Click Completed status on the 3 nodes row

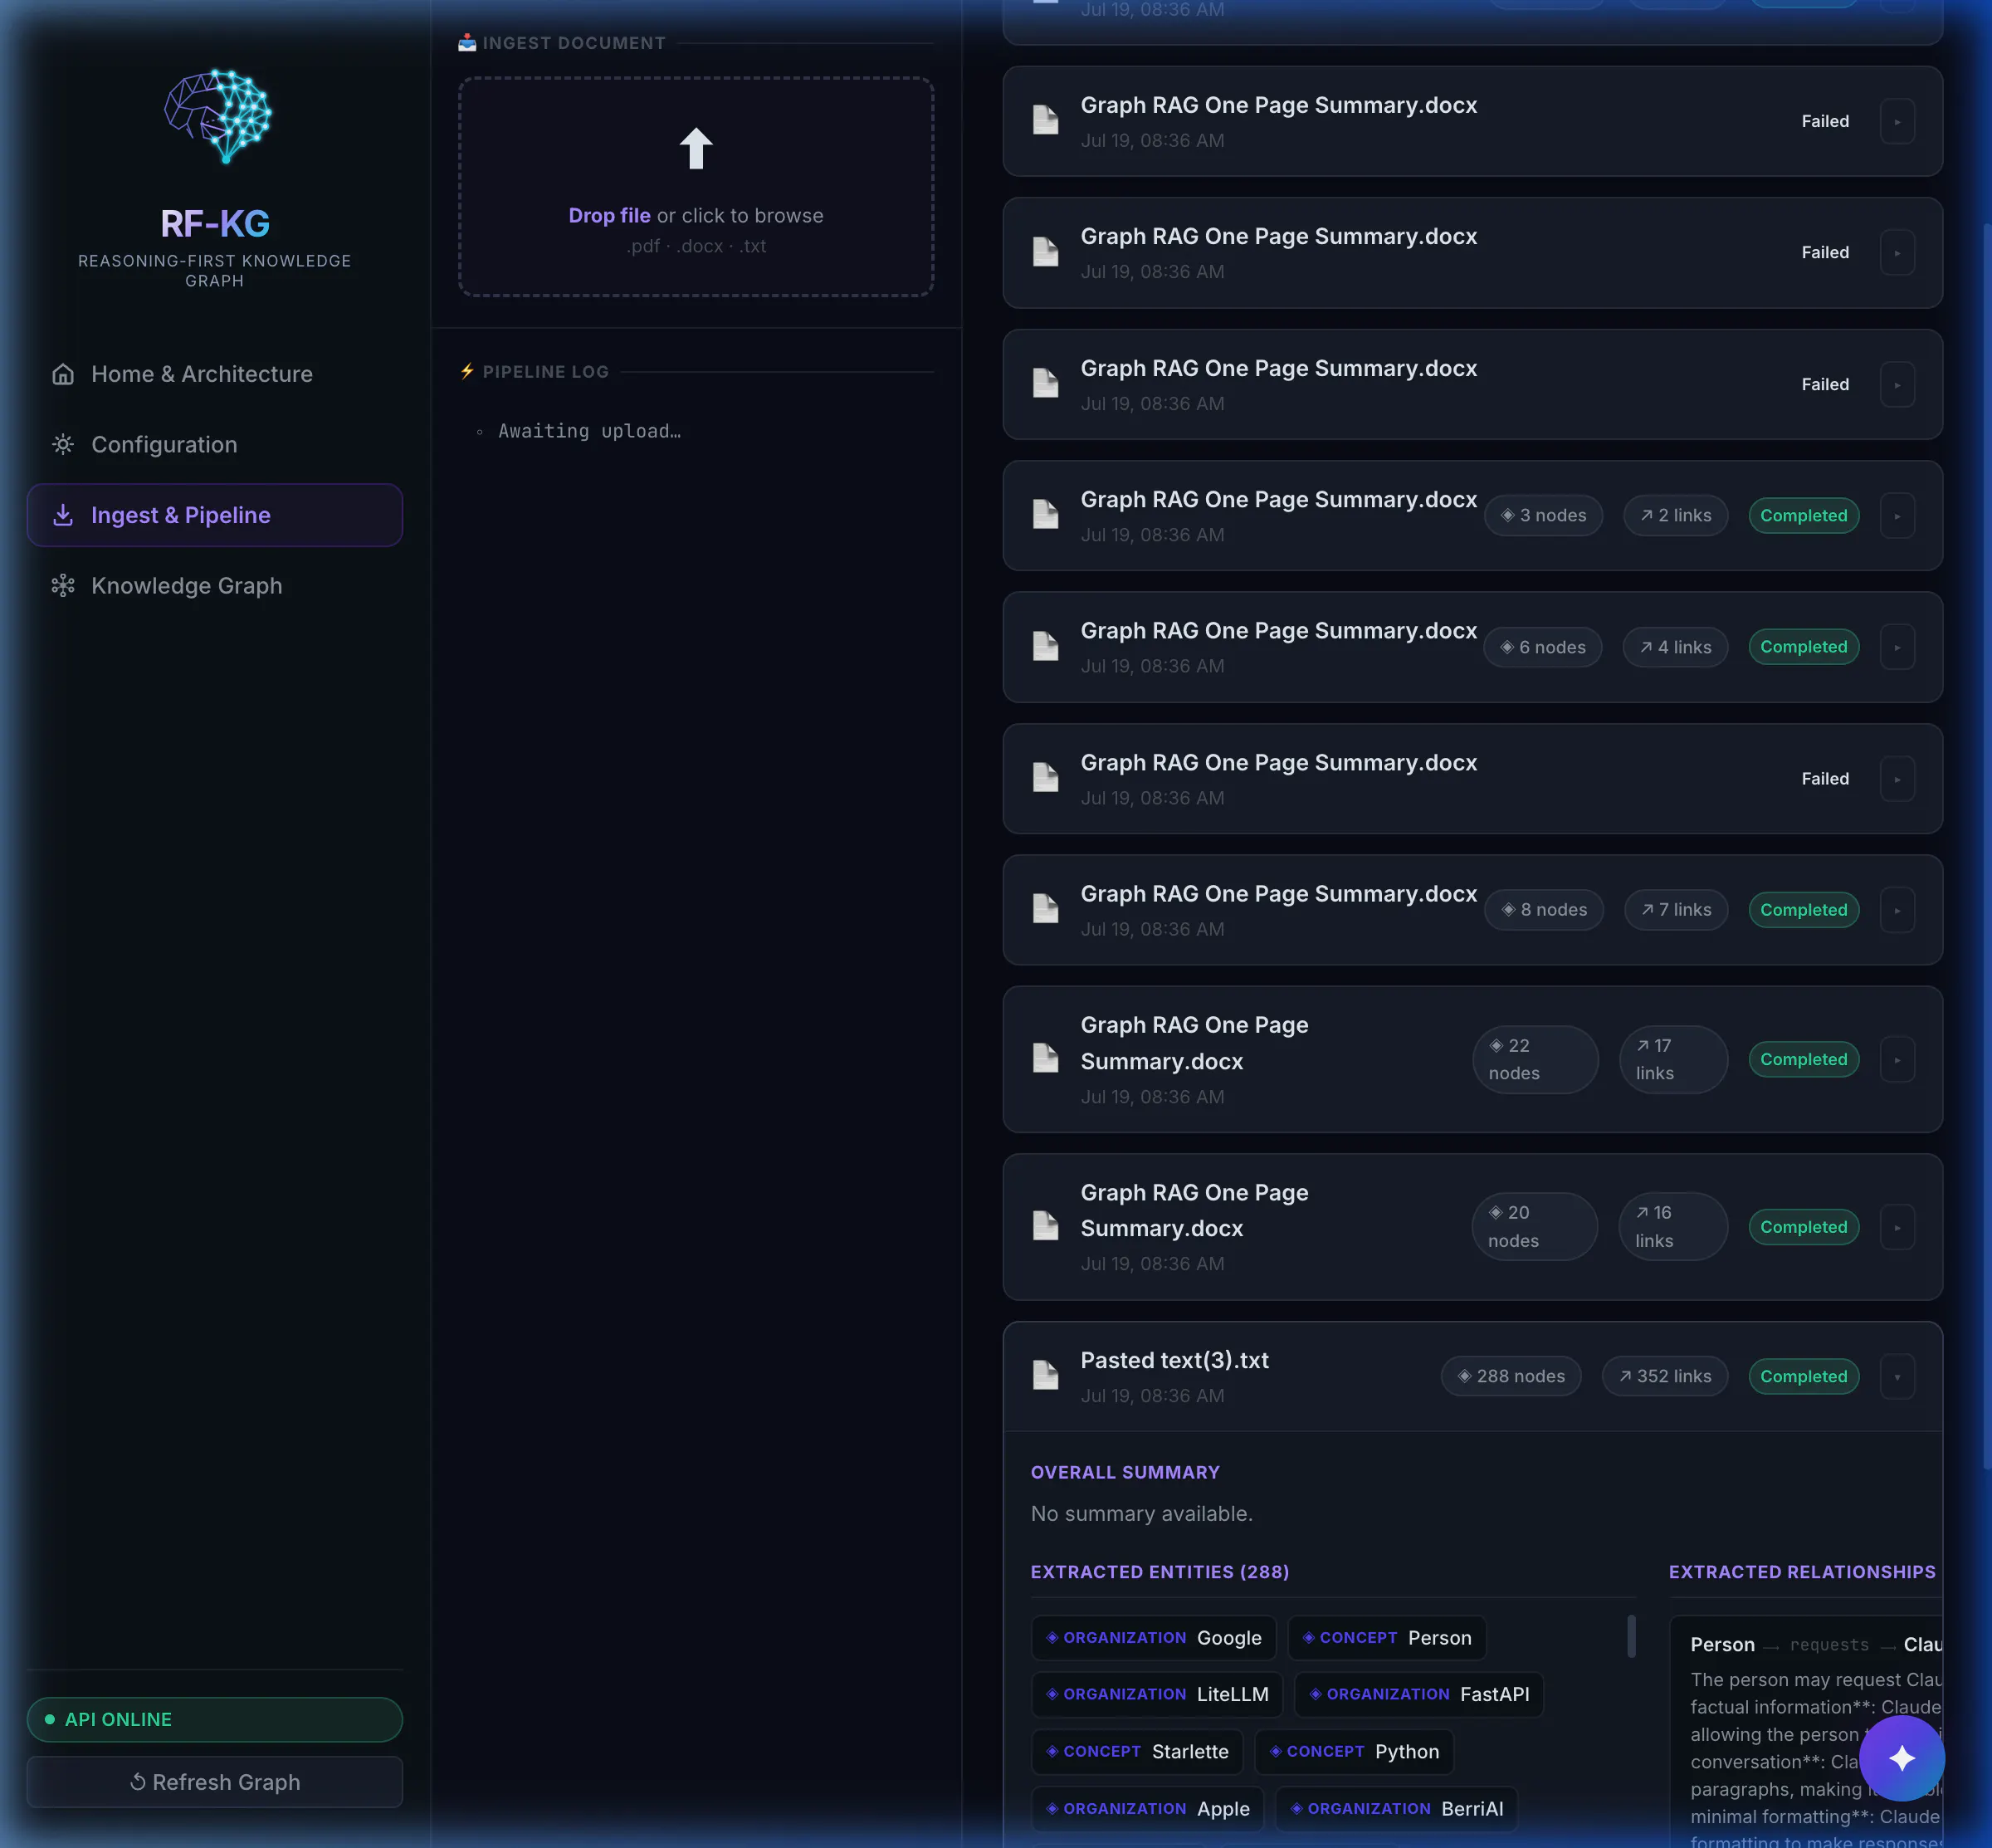[x=1803, y=515]
